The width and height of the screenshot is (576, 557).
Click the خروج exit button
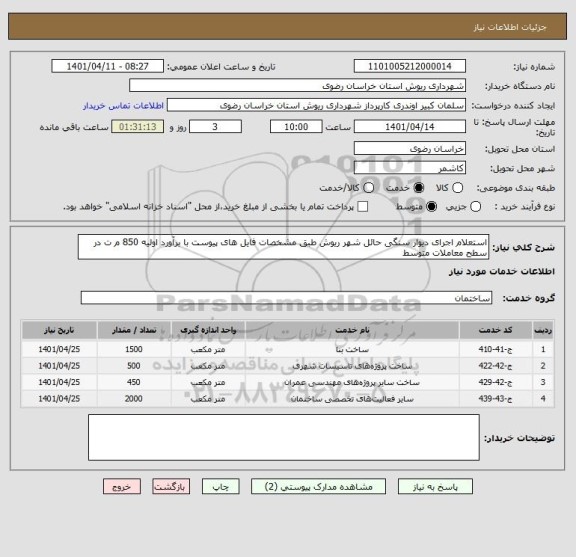coord(122,487)
